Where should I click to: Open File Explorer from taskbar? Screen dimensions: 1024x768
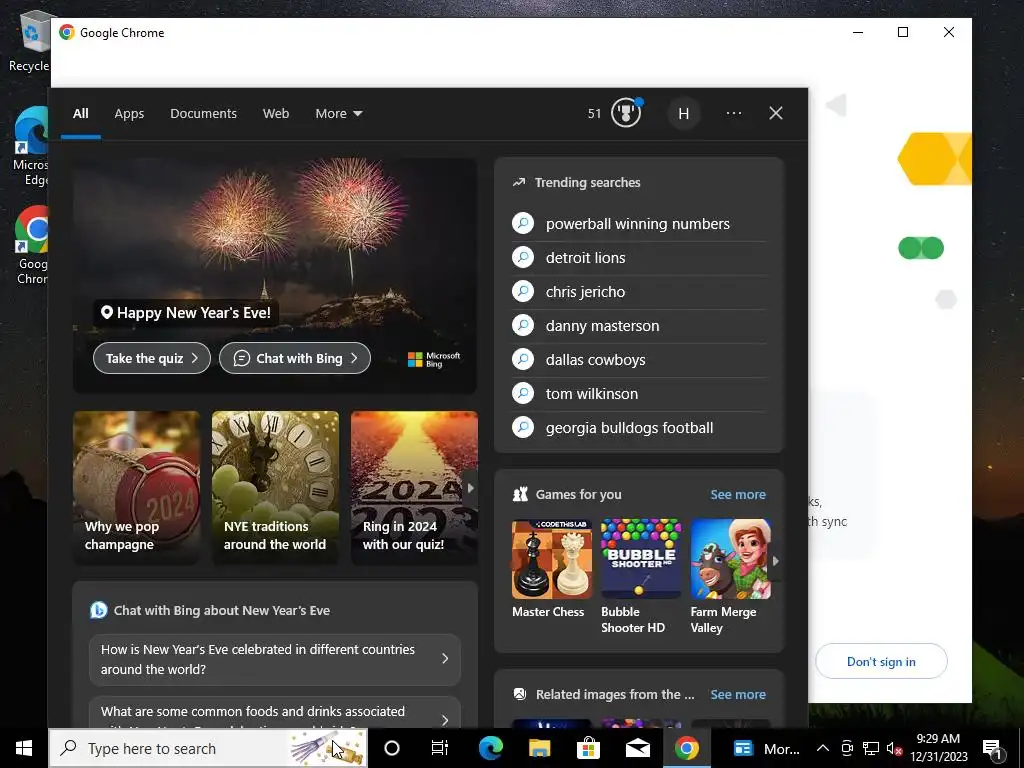(539, 748)
